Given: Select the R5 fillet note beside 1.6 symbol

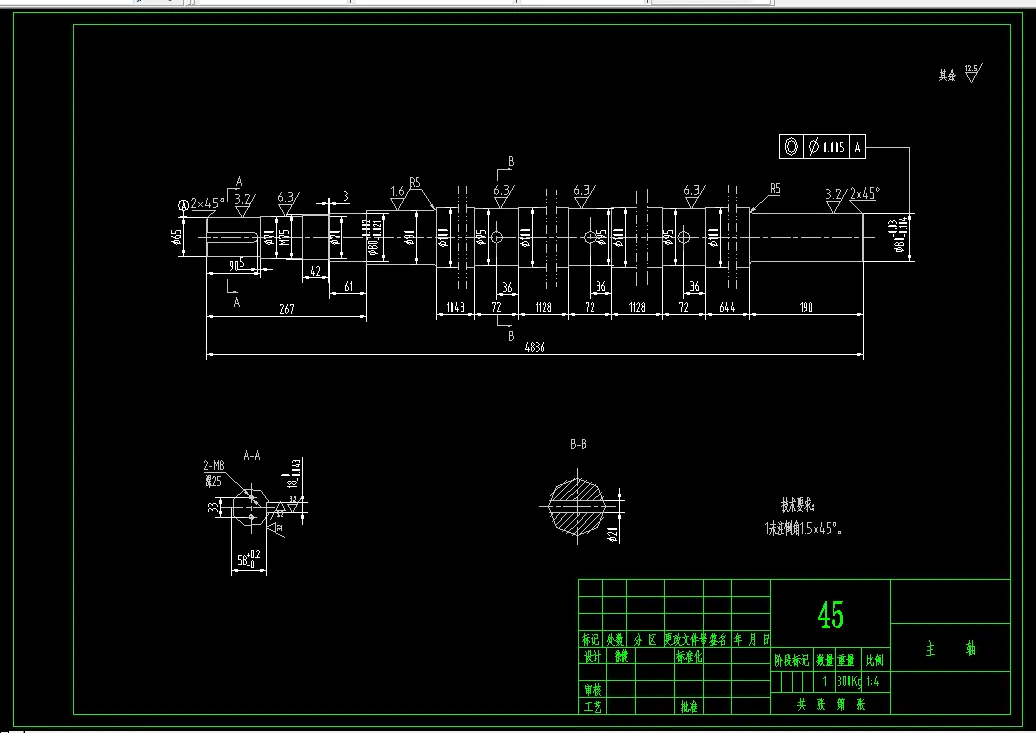Looking at the screenshot, I should [415, 182].
